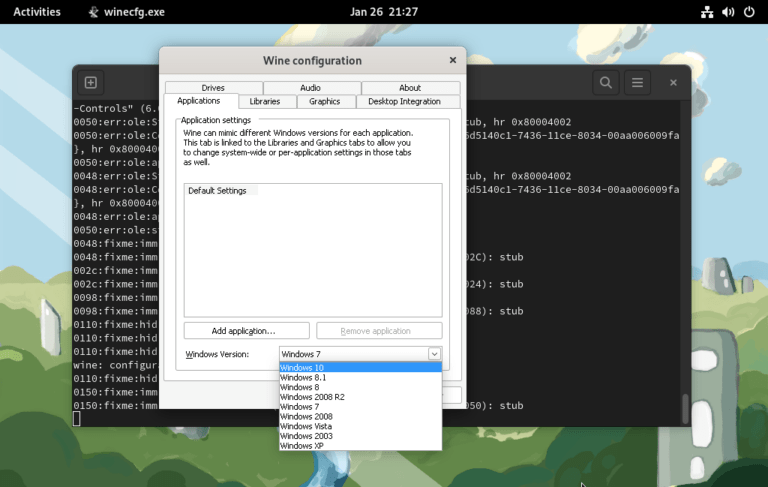Close the Wine configuration dialog
The height and width of the screenshot is (487, 768).
[453, 60]
